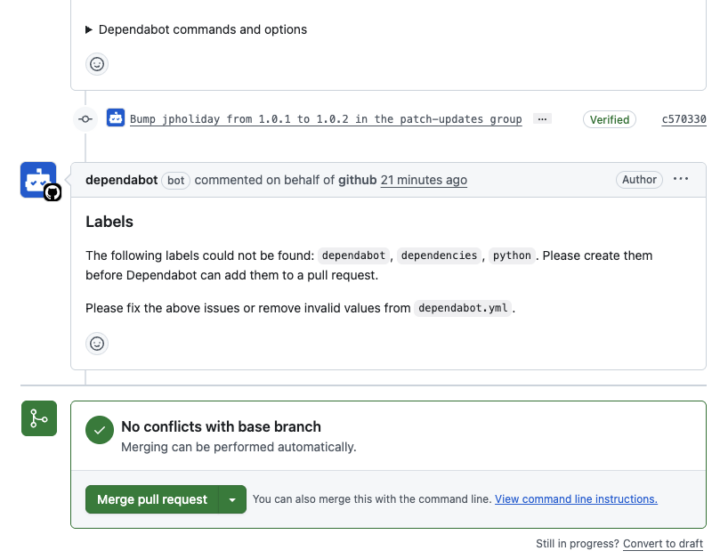Open the Bump jpholiday commit link
The width and height of the screenshot is (720, 559).
click(x=326, y=119)
